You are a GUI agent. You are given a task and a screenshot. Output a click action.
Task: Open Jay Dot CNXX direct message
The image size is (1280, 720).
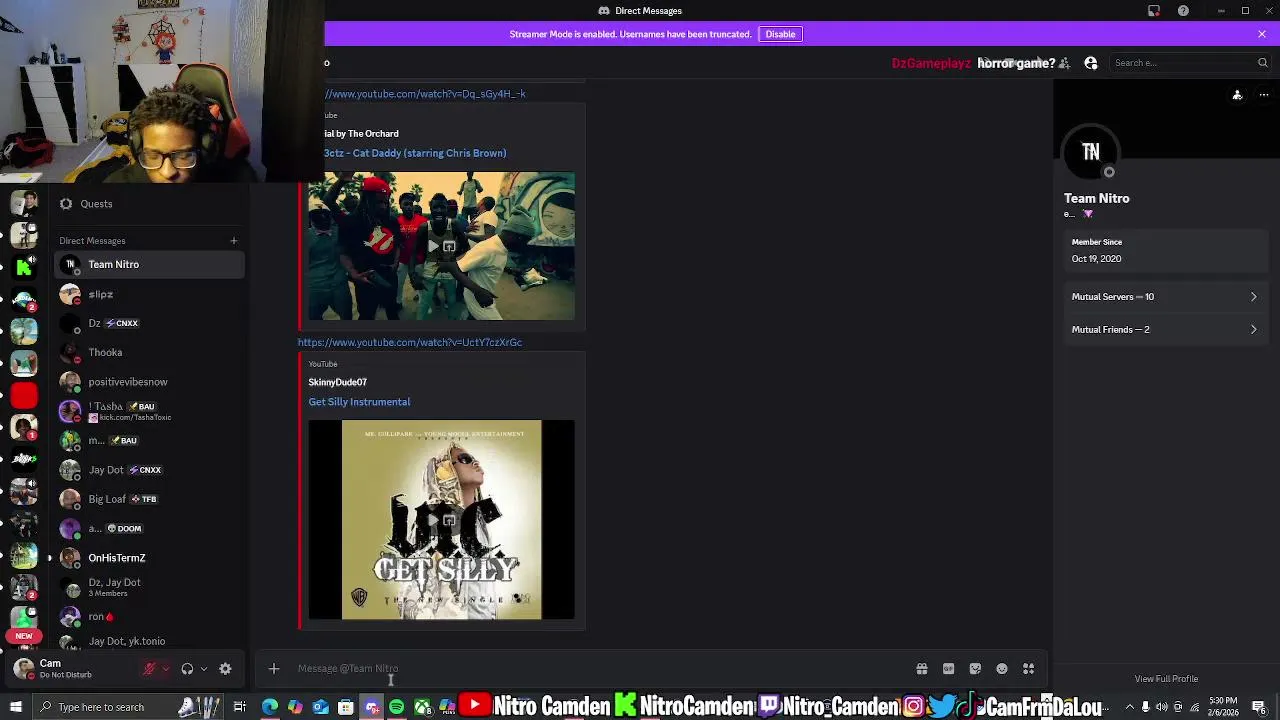(150, 469)
